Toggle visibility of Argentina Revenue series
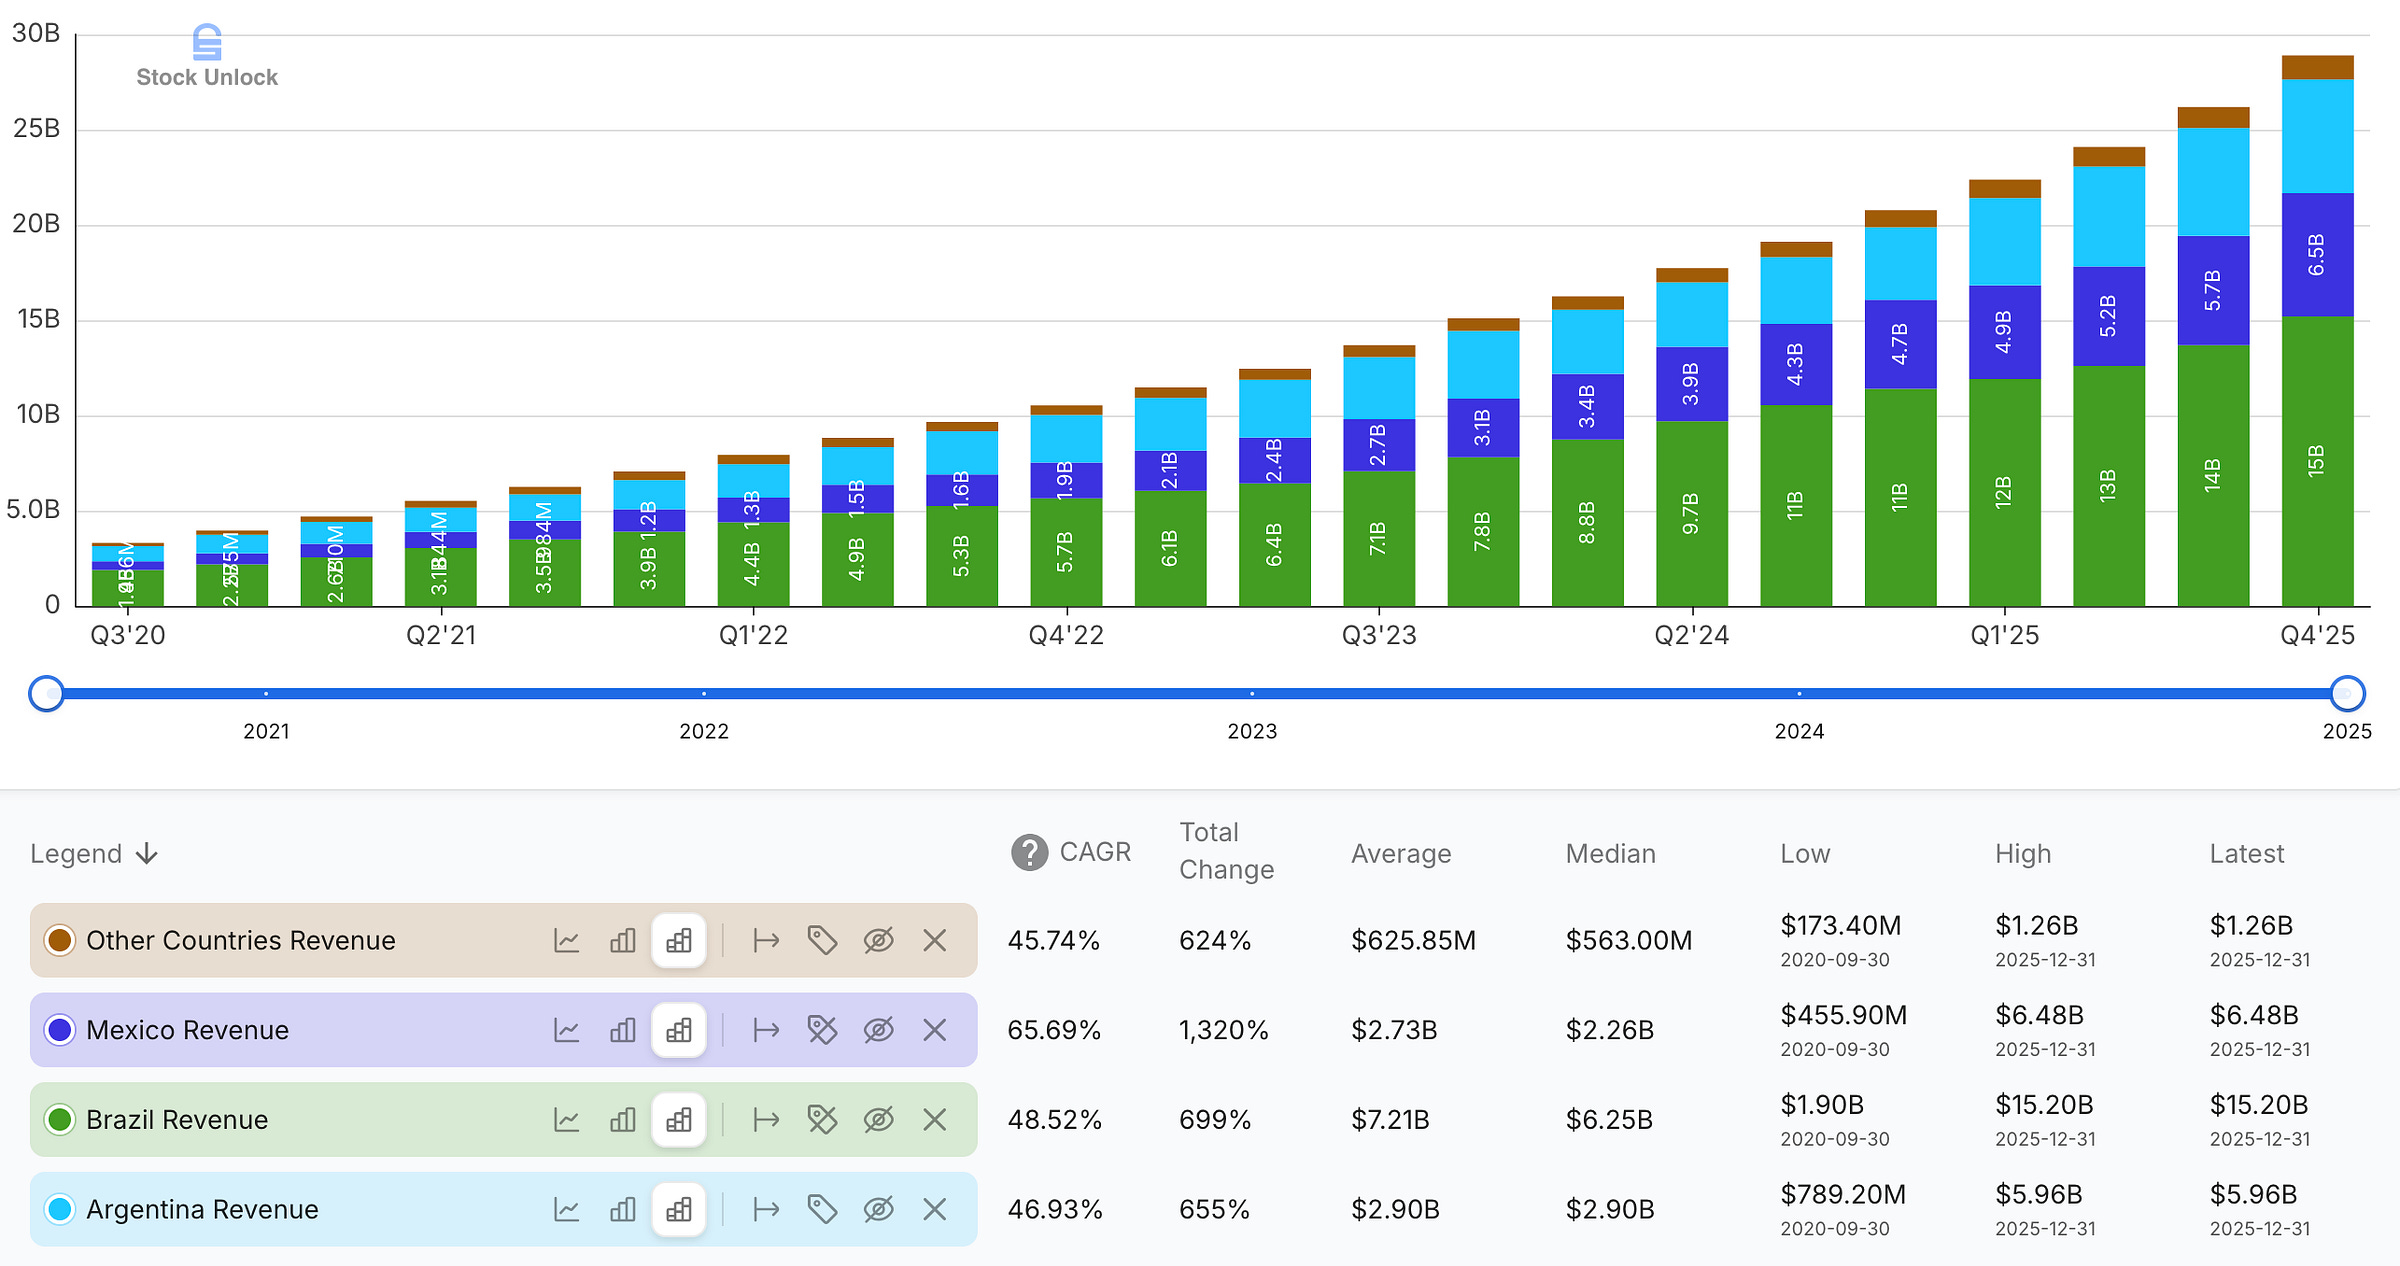Image resolution: width=2400 pixels, height=1266 pixels. click(x=878, y=1210)
